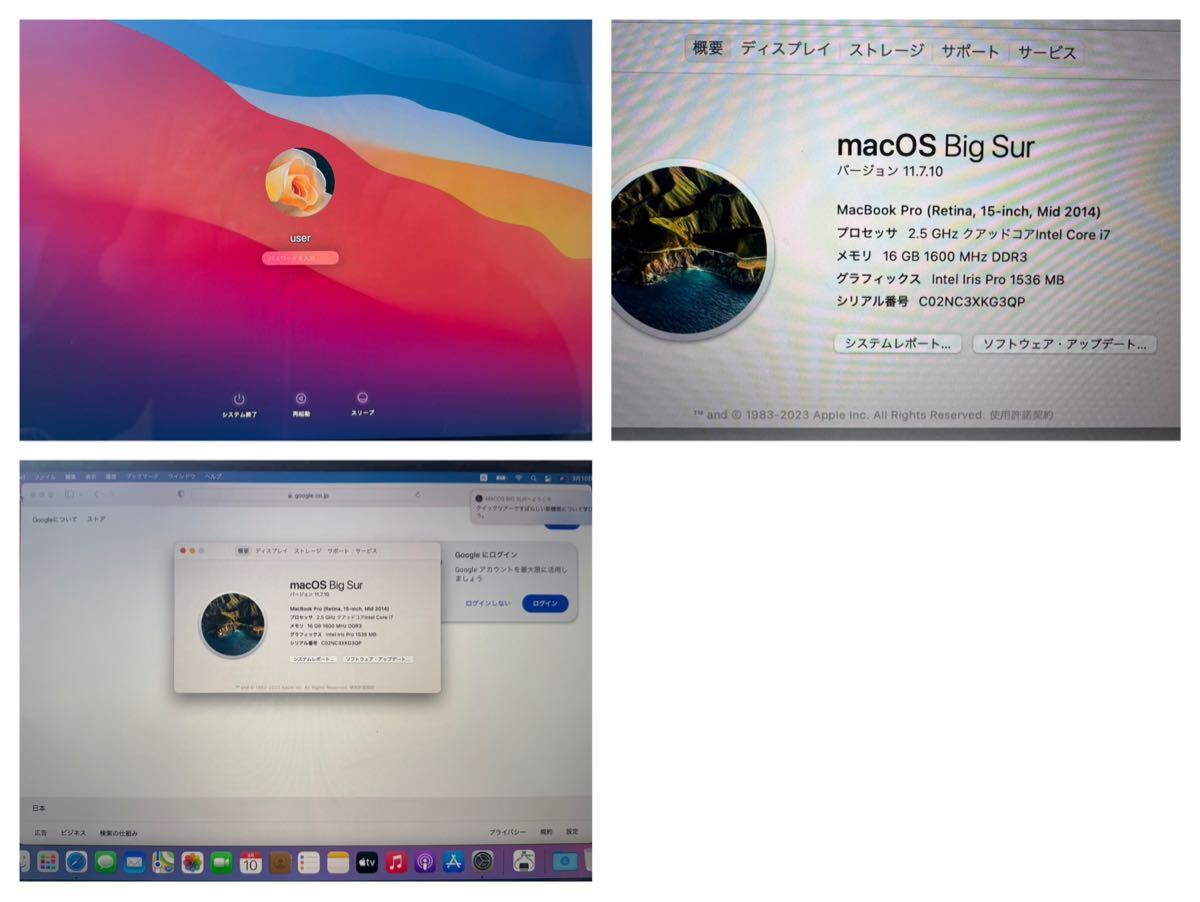Screen dimensions: 1200x902
Task: Click ソフトウェア・アップデート… in enlarged About This Mac photo
Action: click(x=1064, y=343)
